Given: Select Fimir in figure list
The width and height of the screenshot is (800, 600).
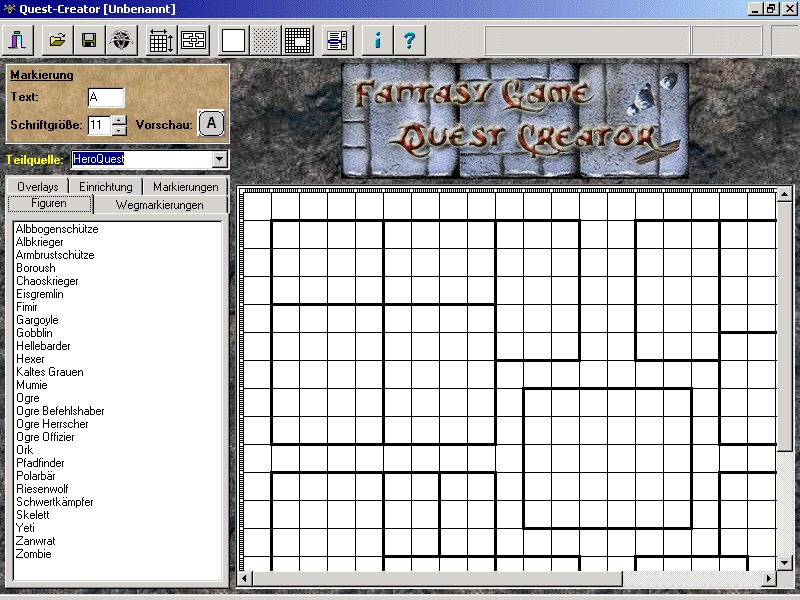Looking at the screenshot, I should pos(27,307).
